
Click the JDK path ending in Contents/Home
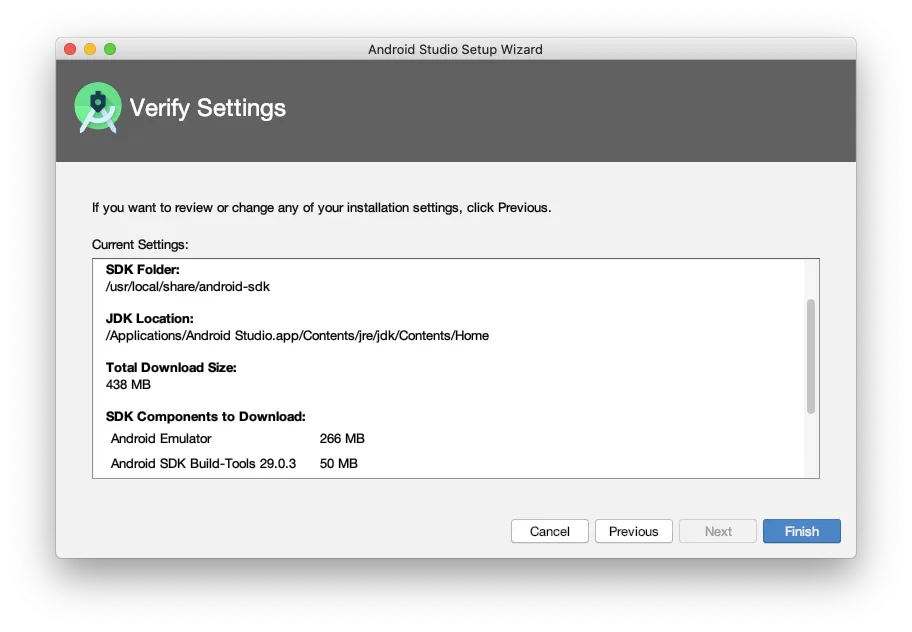[x=297, y=335]
